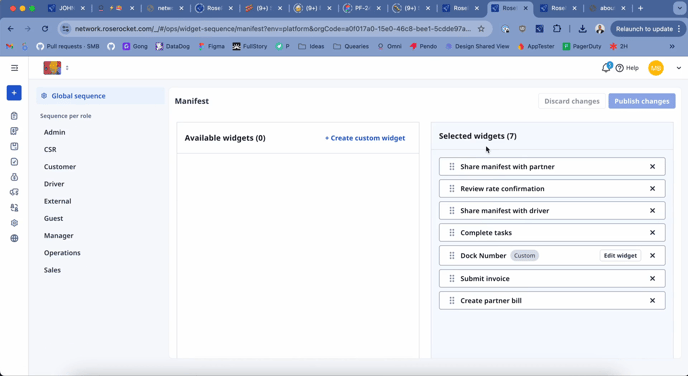688x376 pixels.
Task: Click Edit widget on the Dock Number row
Action: click(620, 256)
